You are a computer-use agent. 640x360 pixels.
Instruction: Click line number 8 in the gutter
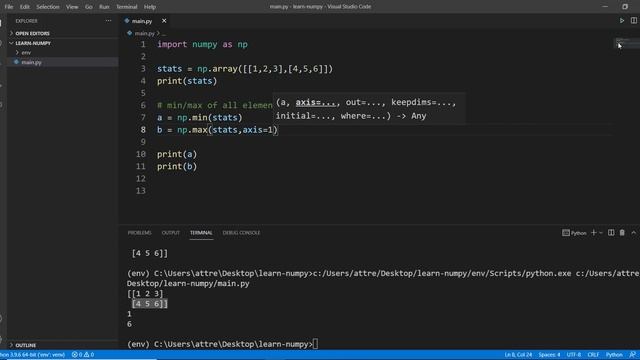click(143, 130)
